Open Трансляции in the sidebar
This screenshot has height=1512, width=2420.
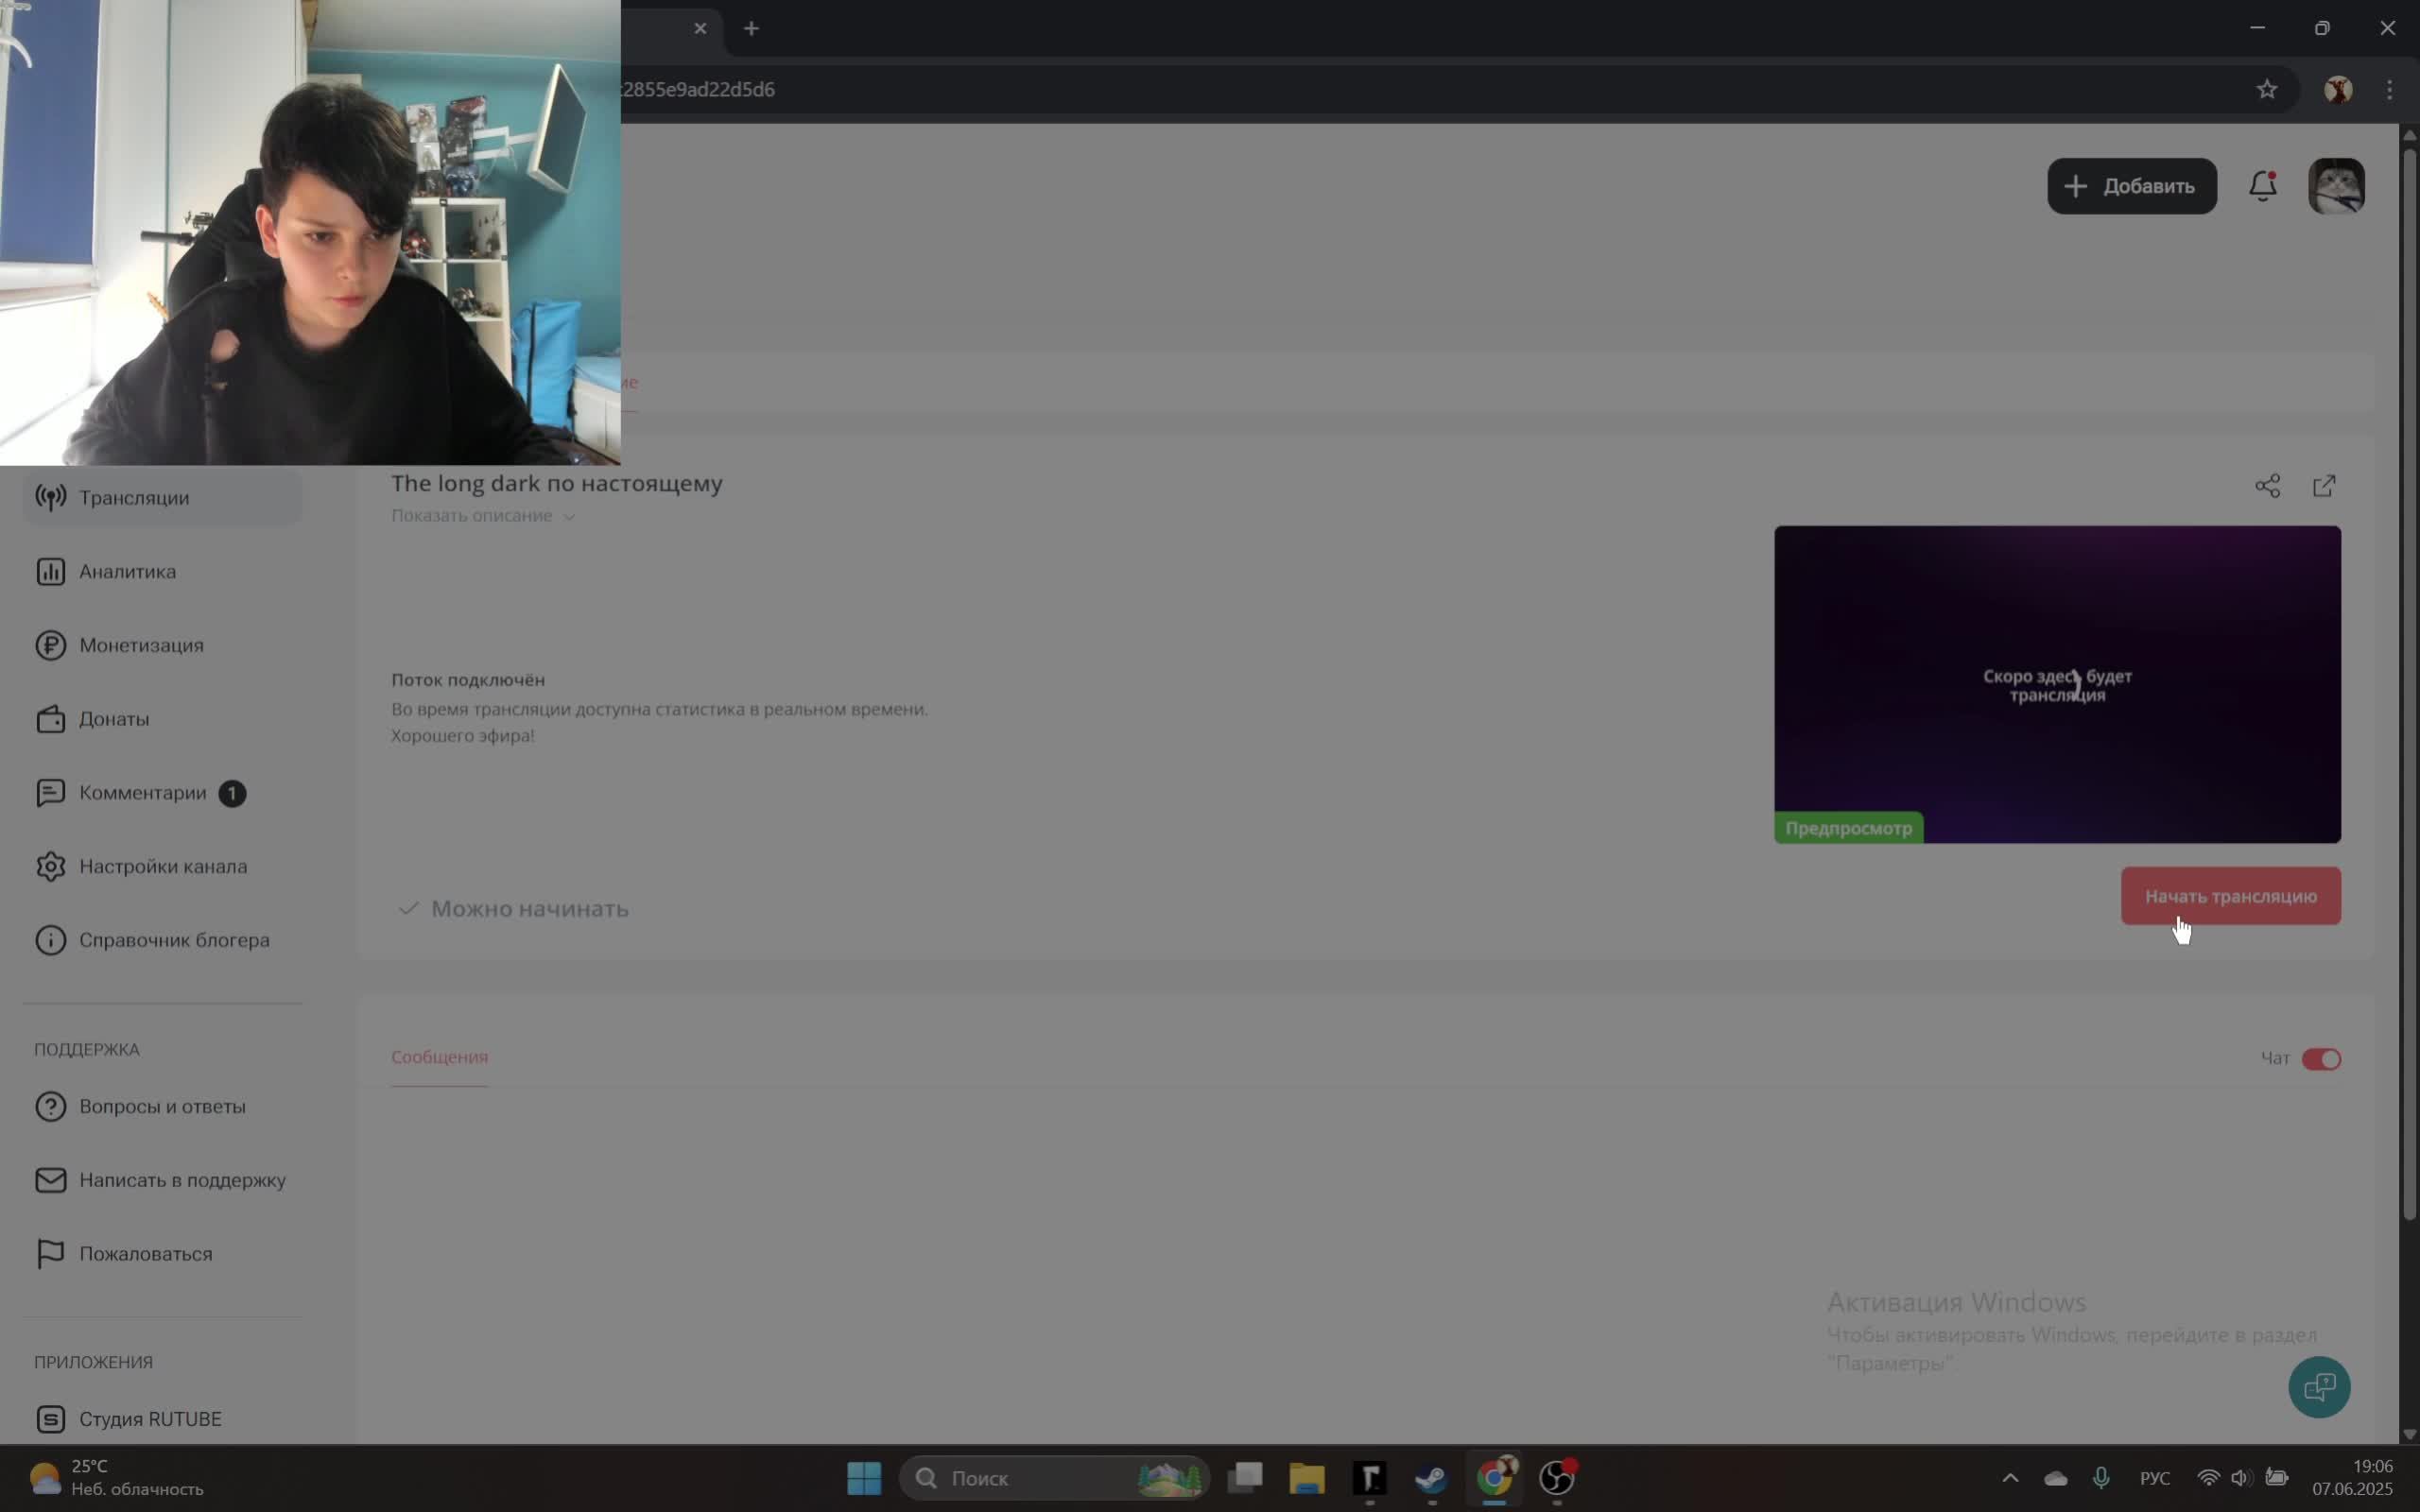point(162,497)
